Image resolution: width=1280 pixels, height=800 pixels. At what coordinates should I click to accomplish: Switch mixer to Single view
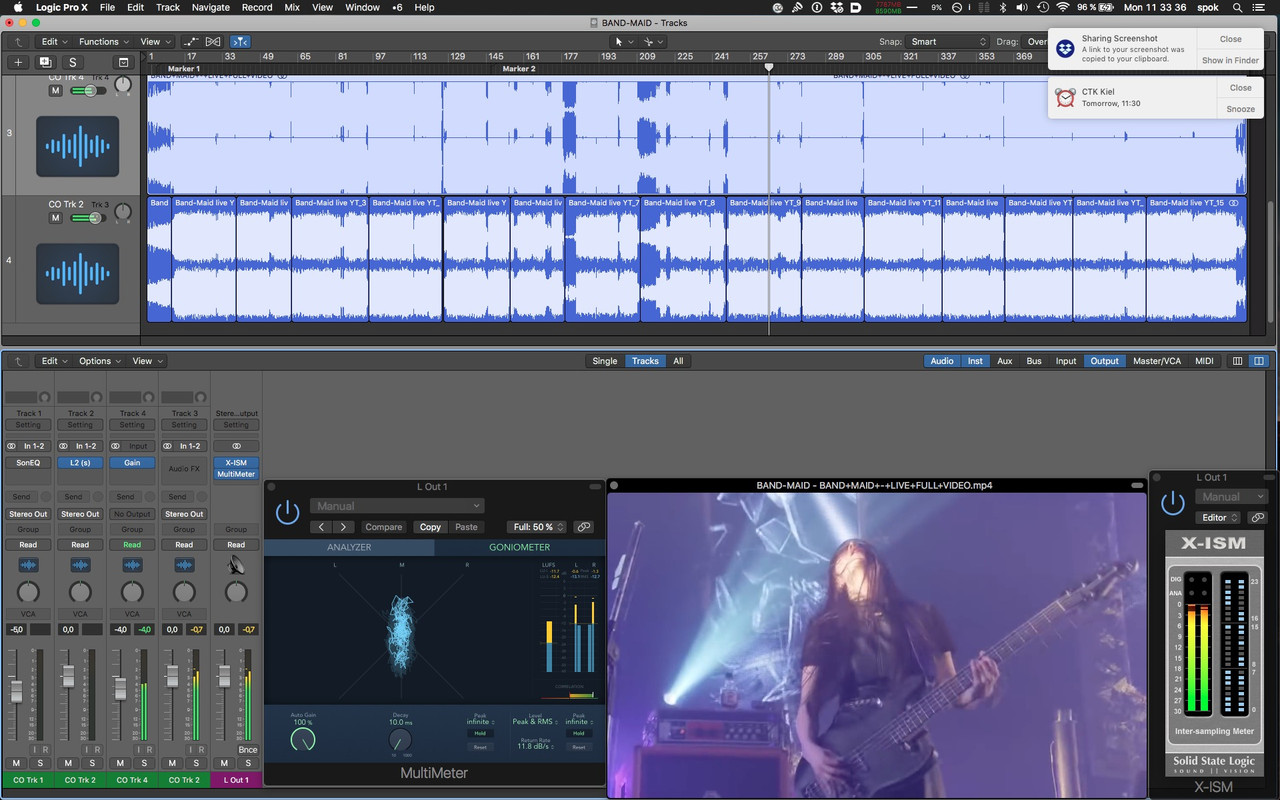click(605, 361)
